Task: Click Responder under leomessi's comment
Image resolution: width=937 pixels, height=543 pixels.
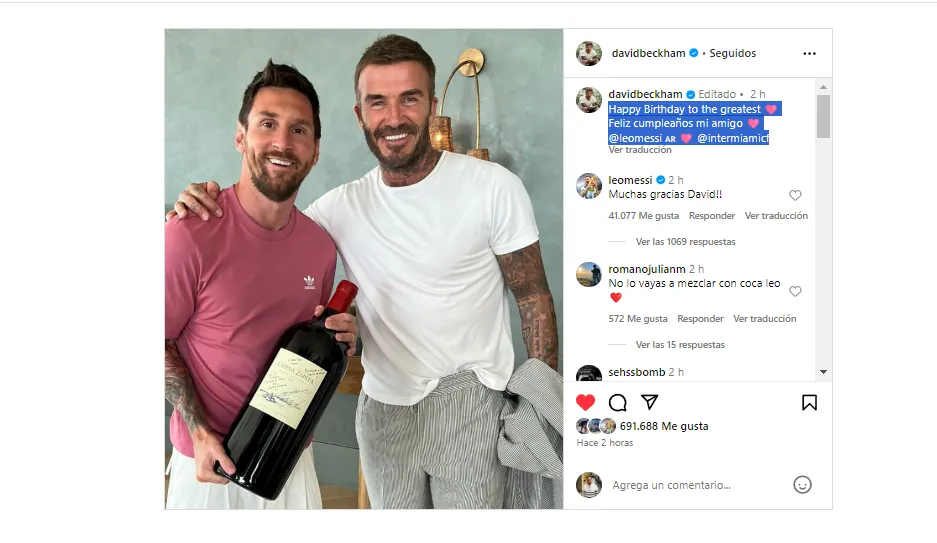Action: point(712,216)
